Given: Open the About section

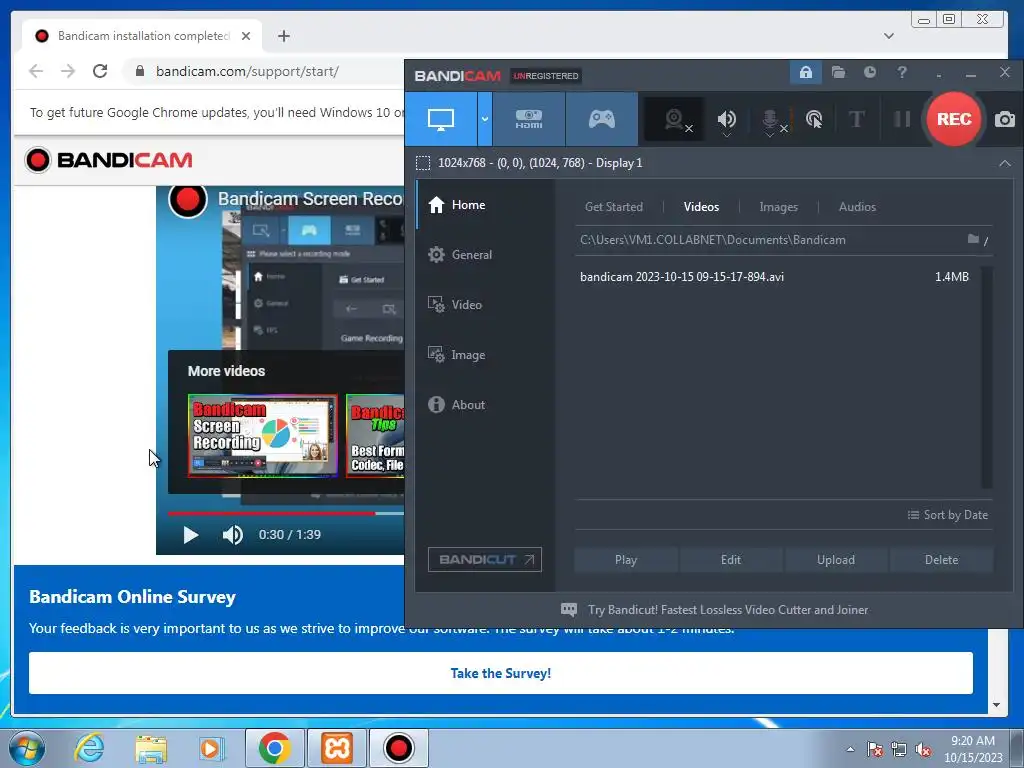Looking at the screenshot, I should (456, 405).
